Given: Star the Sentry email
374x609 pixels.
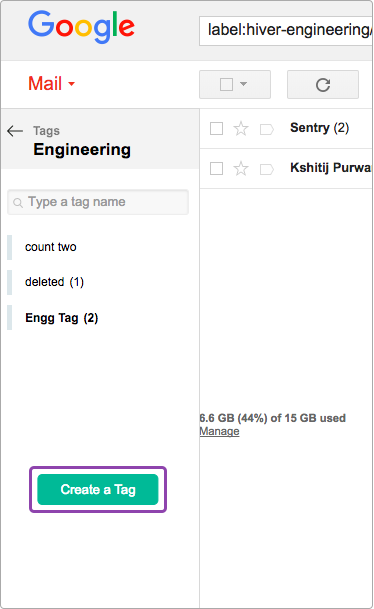Looking at the screenshot, I should coord(241,129).
